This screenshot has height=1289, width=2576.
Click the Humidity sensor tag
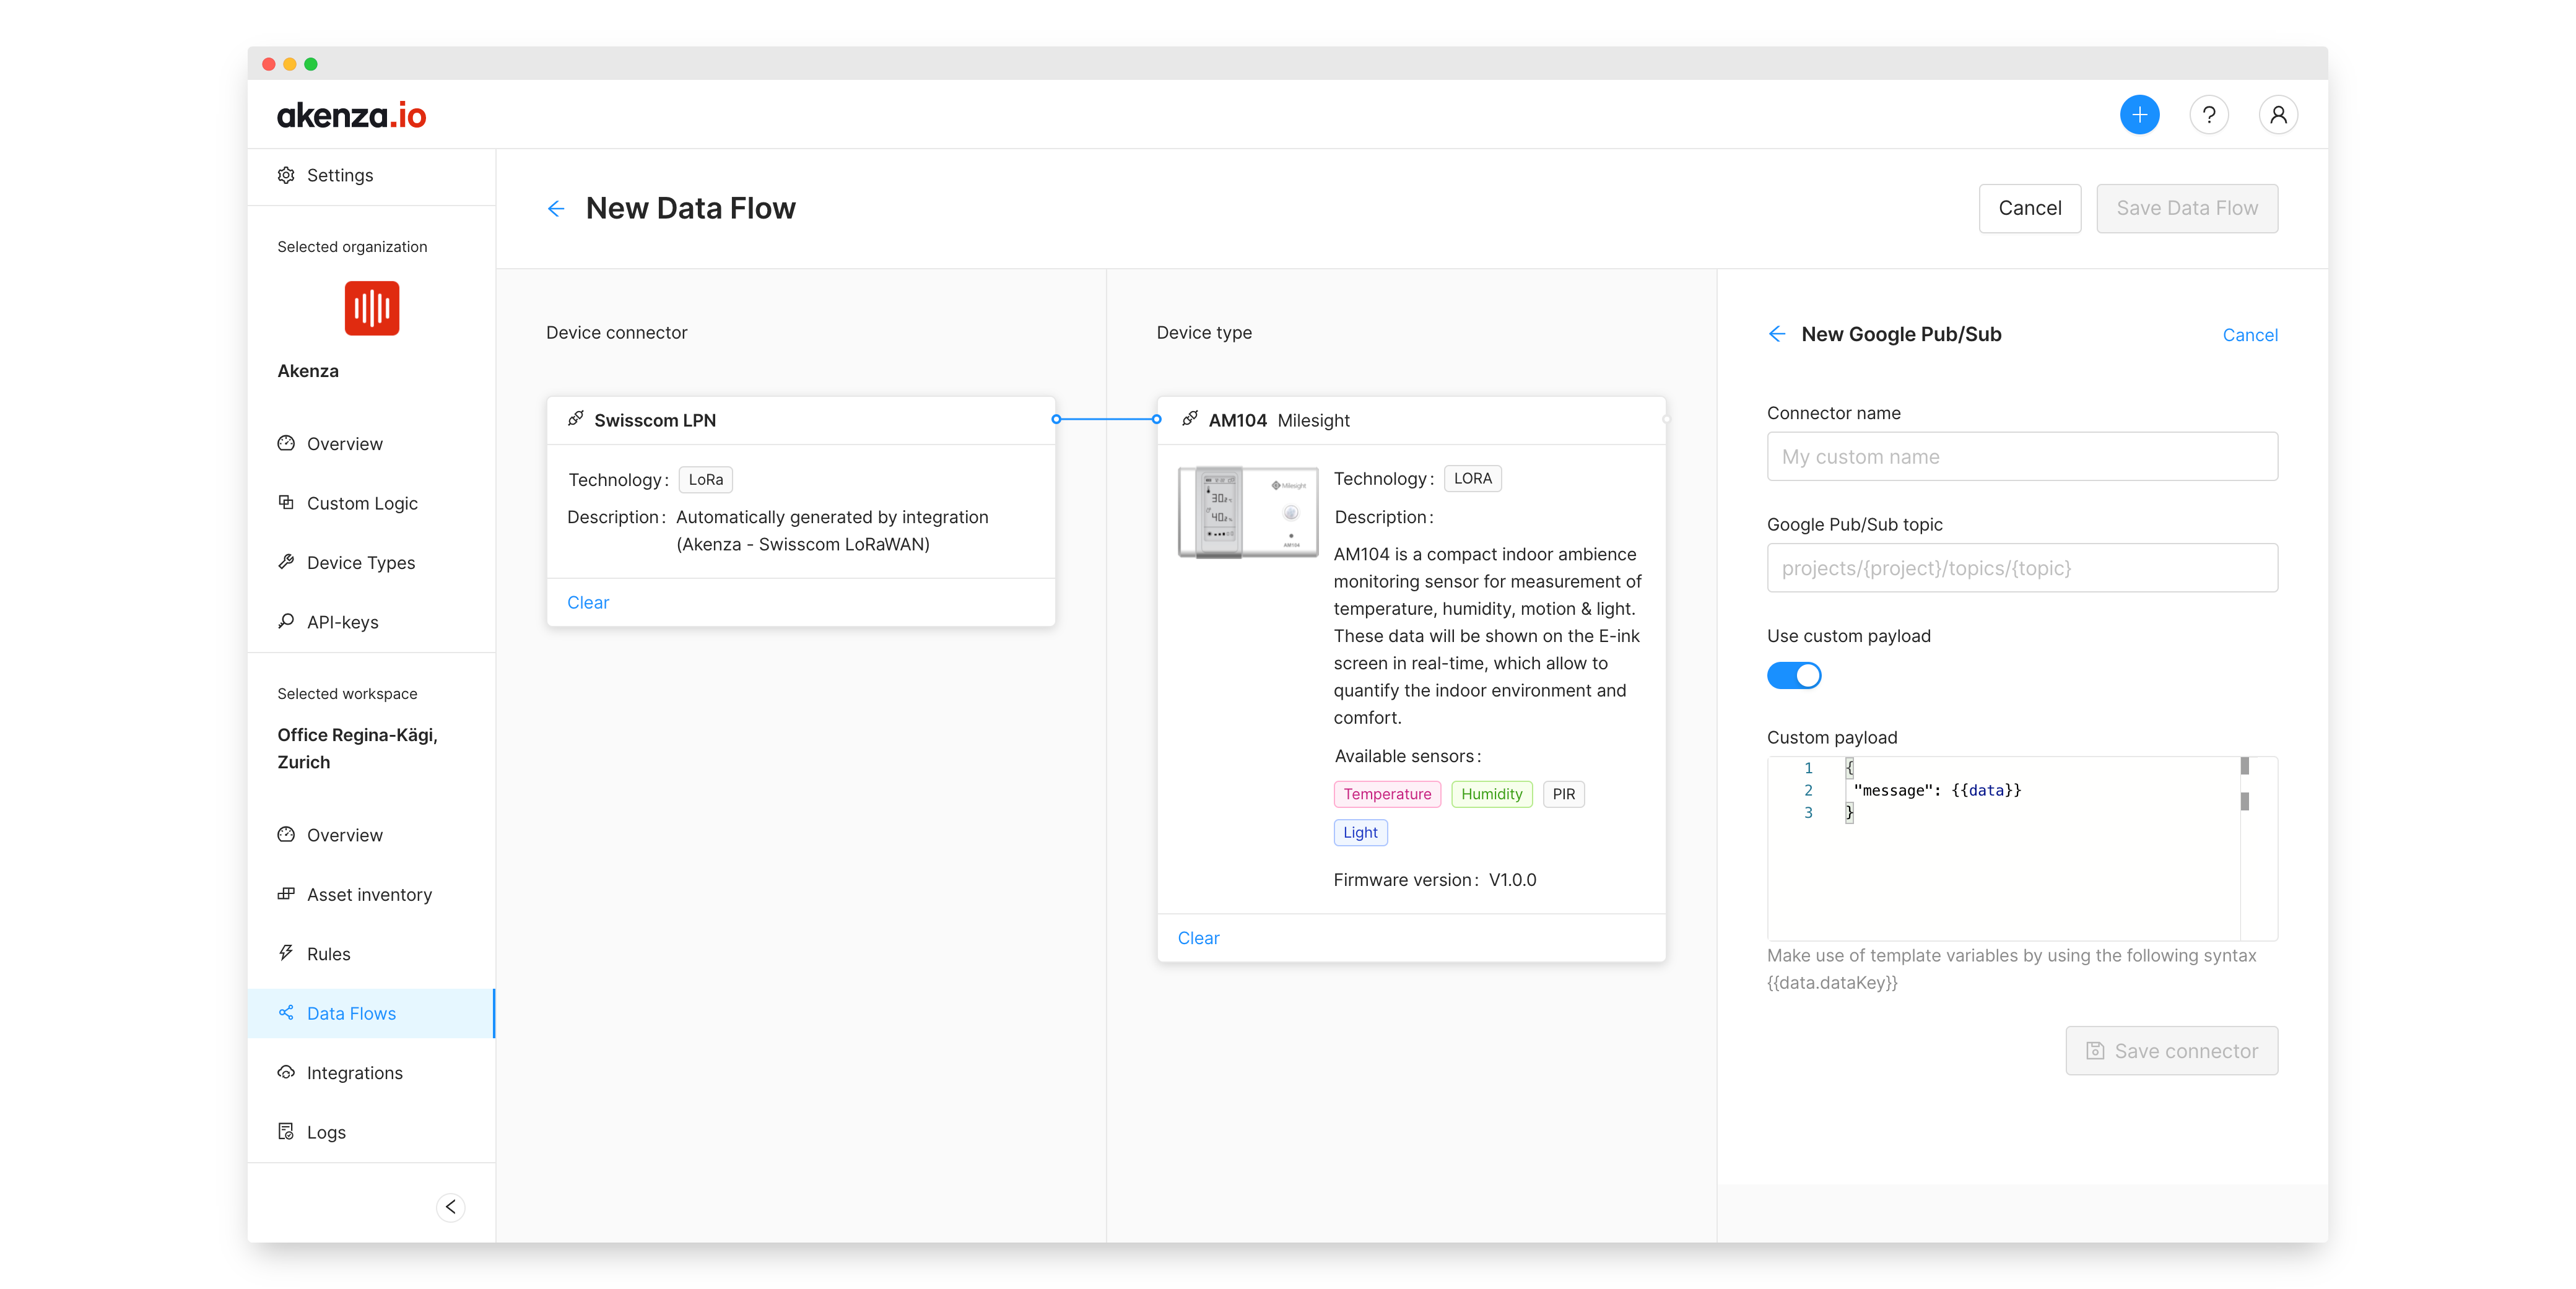tap(1491, 794)
